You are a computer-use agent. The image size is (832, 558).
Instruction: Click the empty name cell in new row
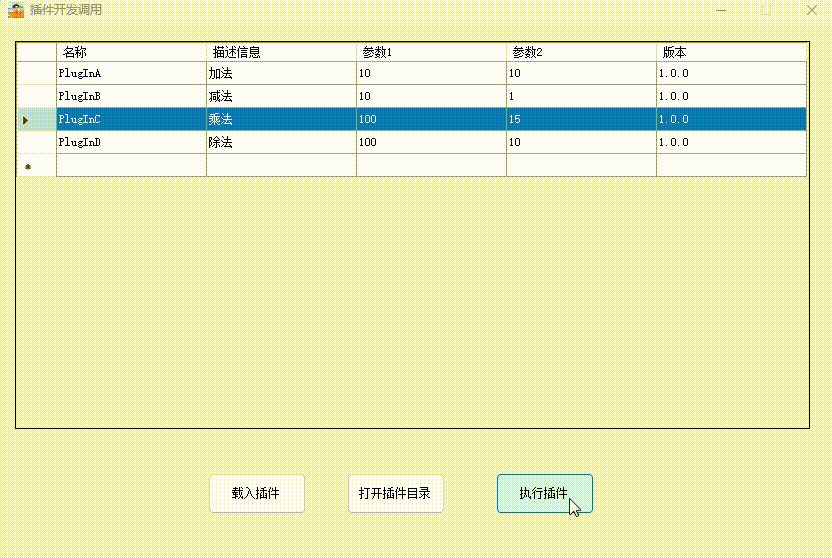click(131, 165)
